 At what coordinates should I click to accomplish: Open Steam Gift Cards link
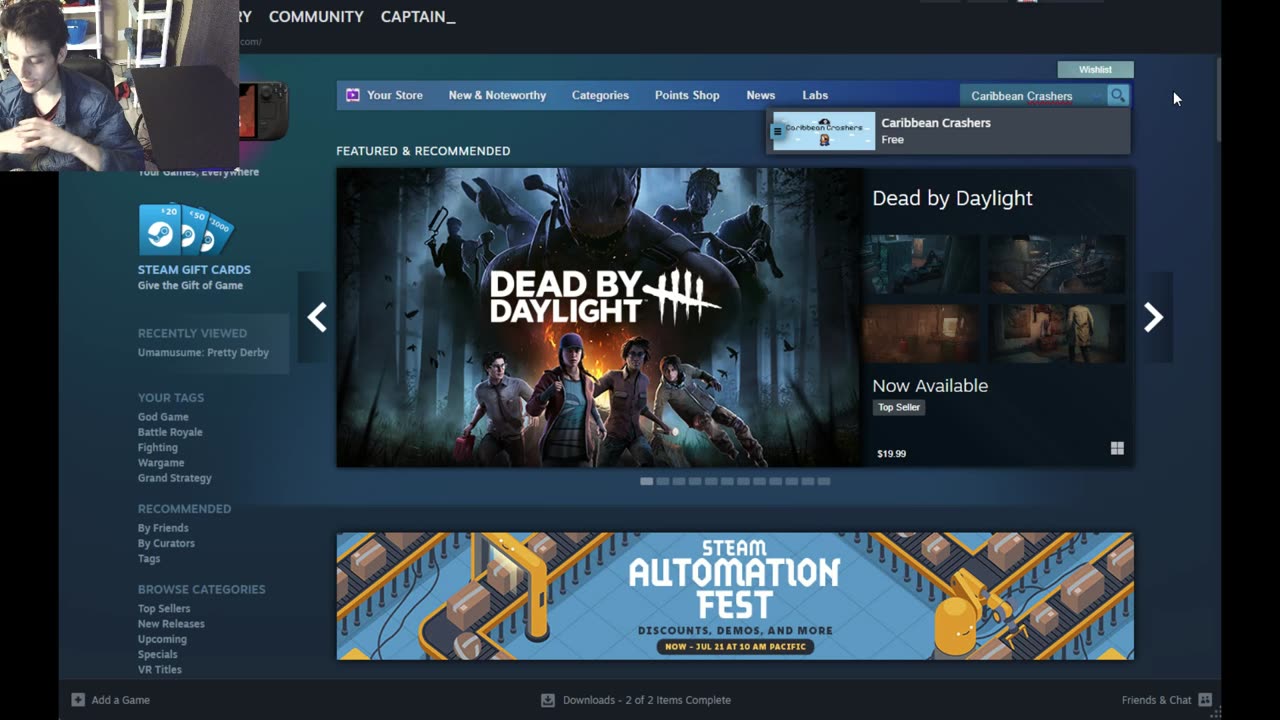(194, 270)
